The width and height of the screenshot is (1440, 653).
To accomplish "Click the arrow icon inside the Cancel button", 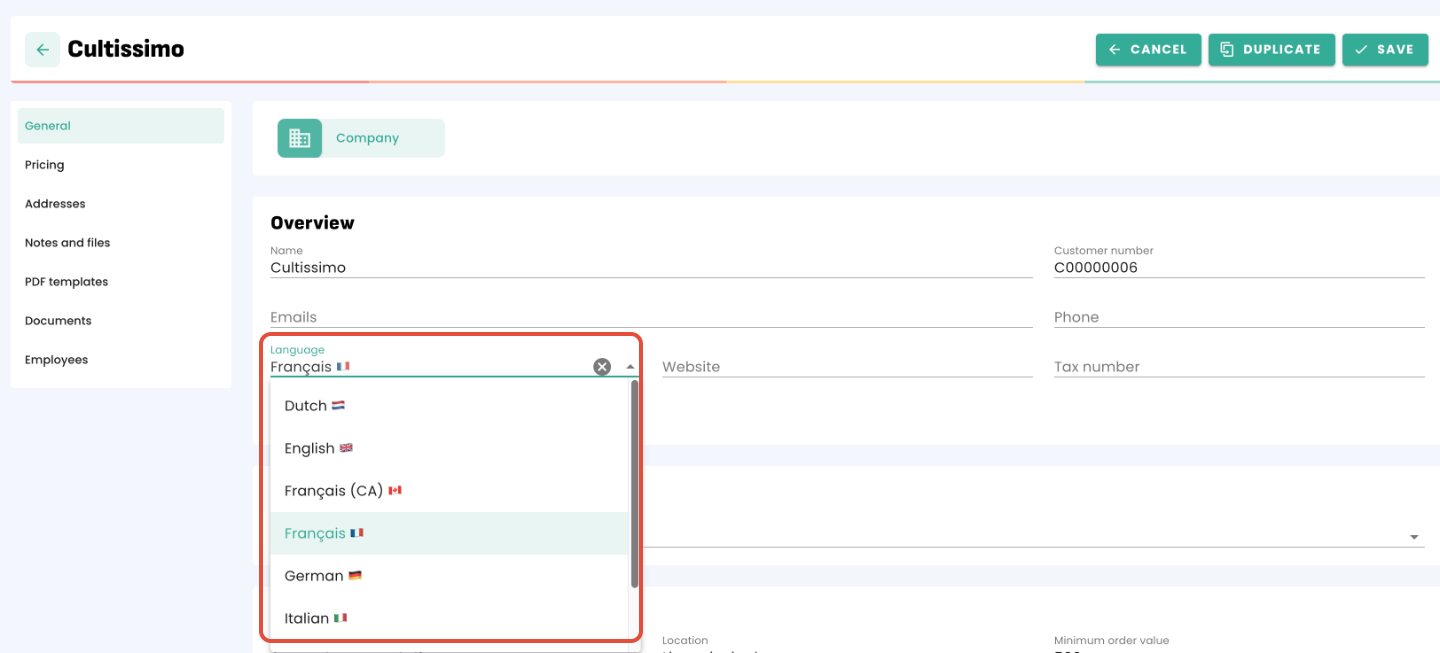I will point(1115,49).
